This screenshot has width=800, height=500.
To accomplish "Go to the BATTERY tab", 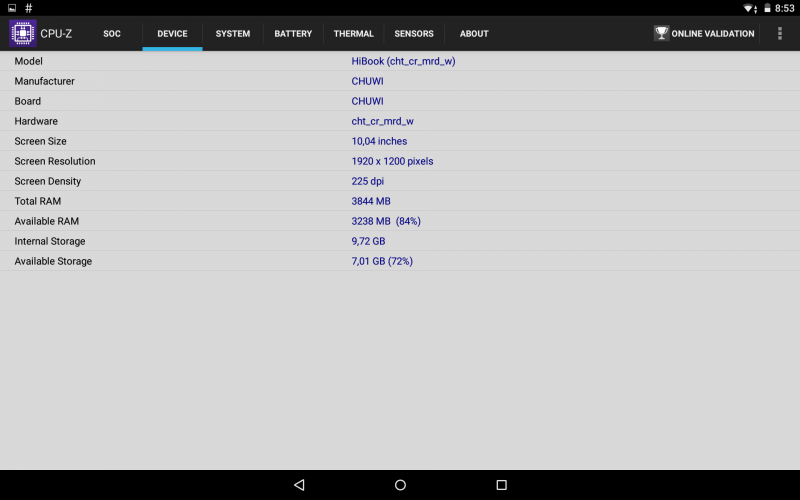I will point(293,34).
